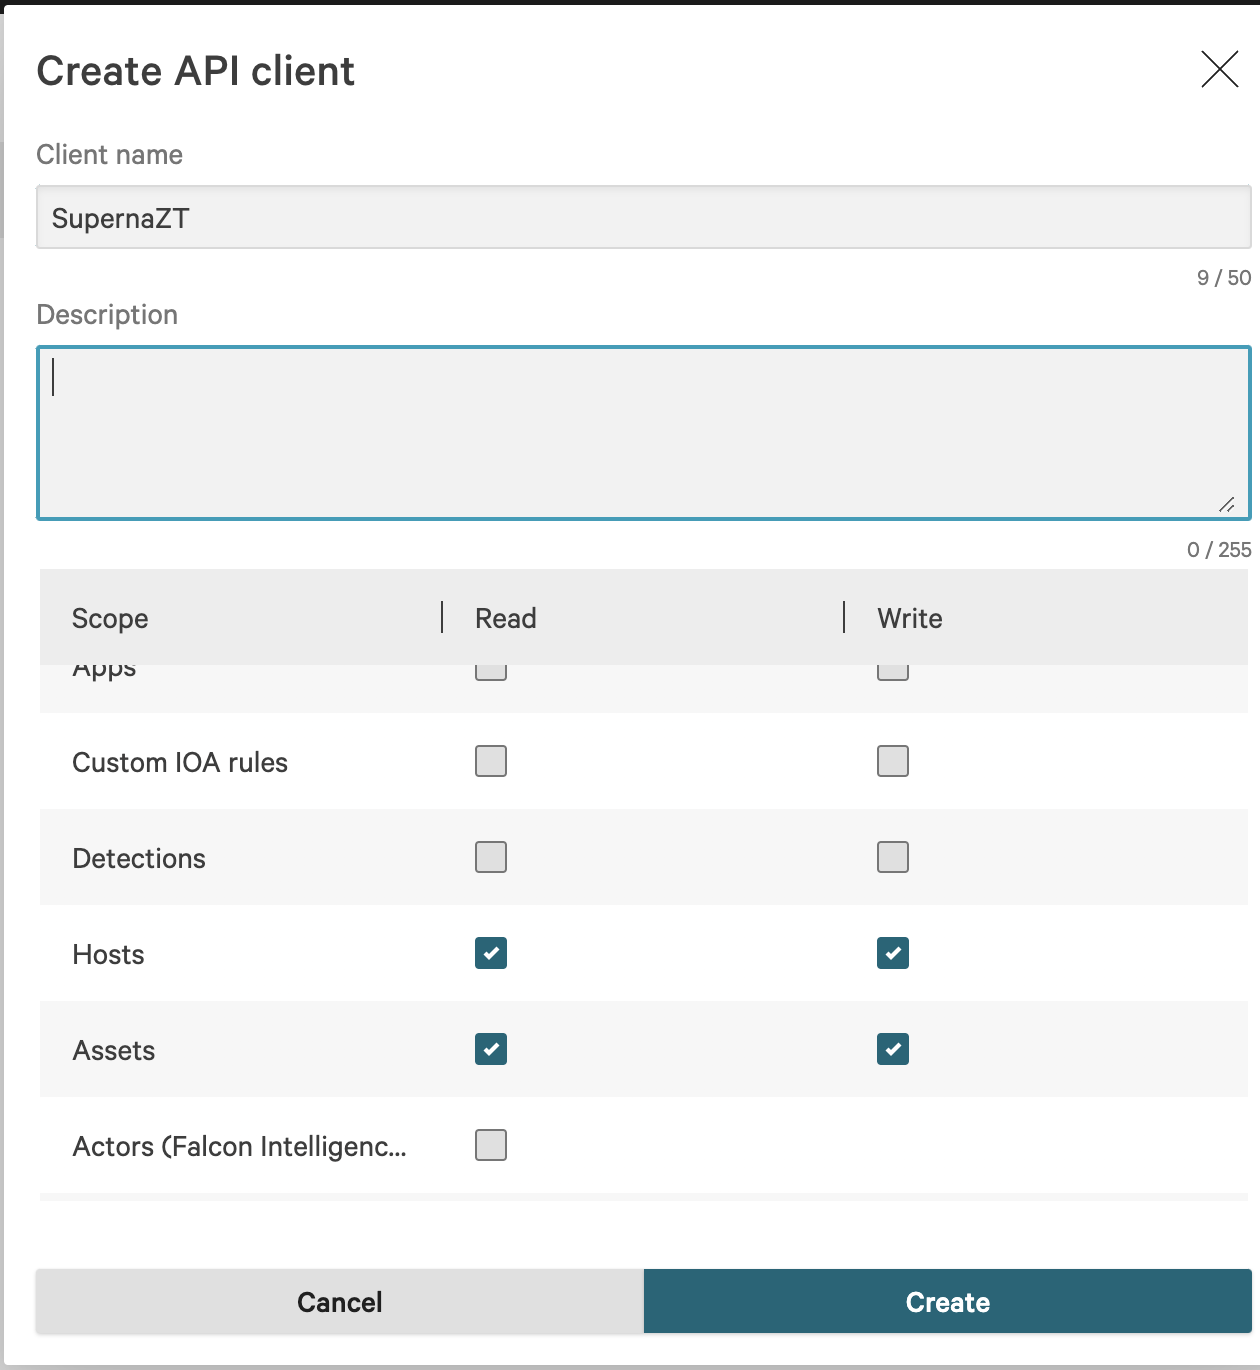
Task: Check Read permission for Custom IOA rules
Action: (x=490, y=761)
